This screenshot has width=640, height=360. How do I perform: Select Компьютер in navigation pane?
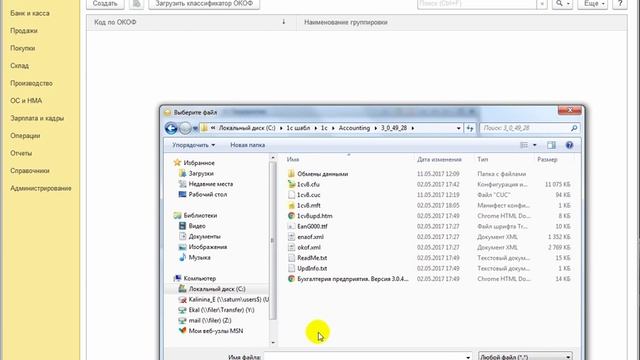click(200, 278)
